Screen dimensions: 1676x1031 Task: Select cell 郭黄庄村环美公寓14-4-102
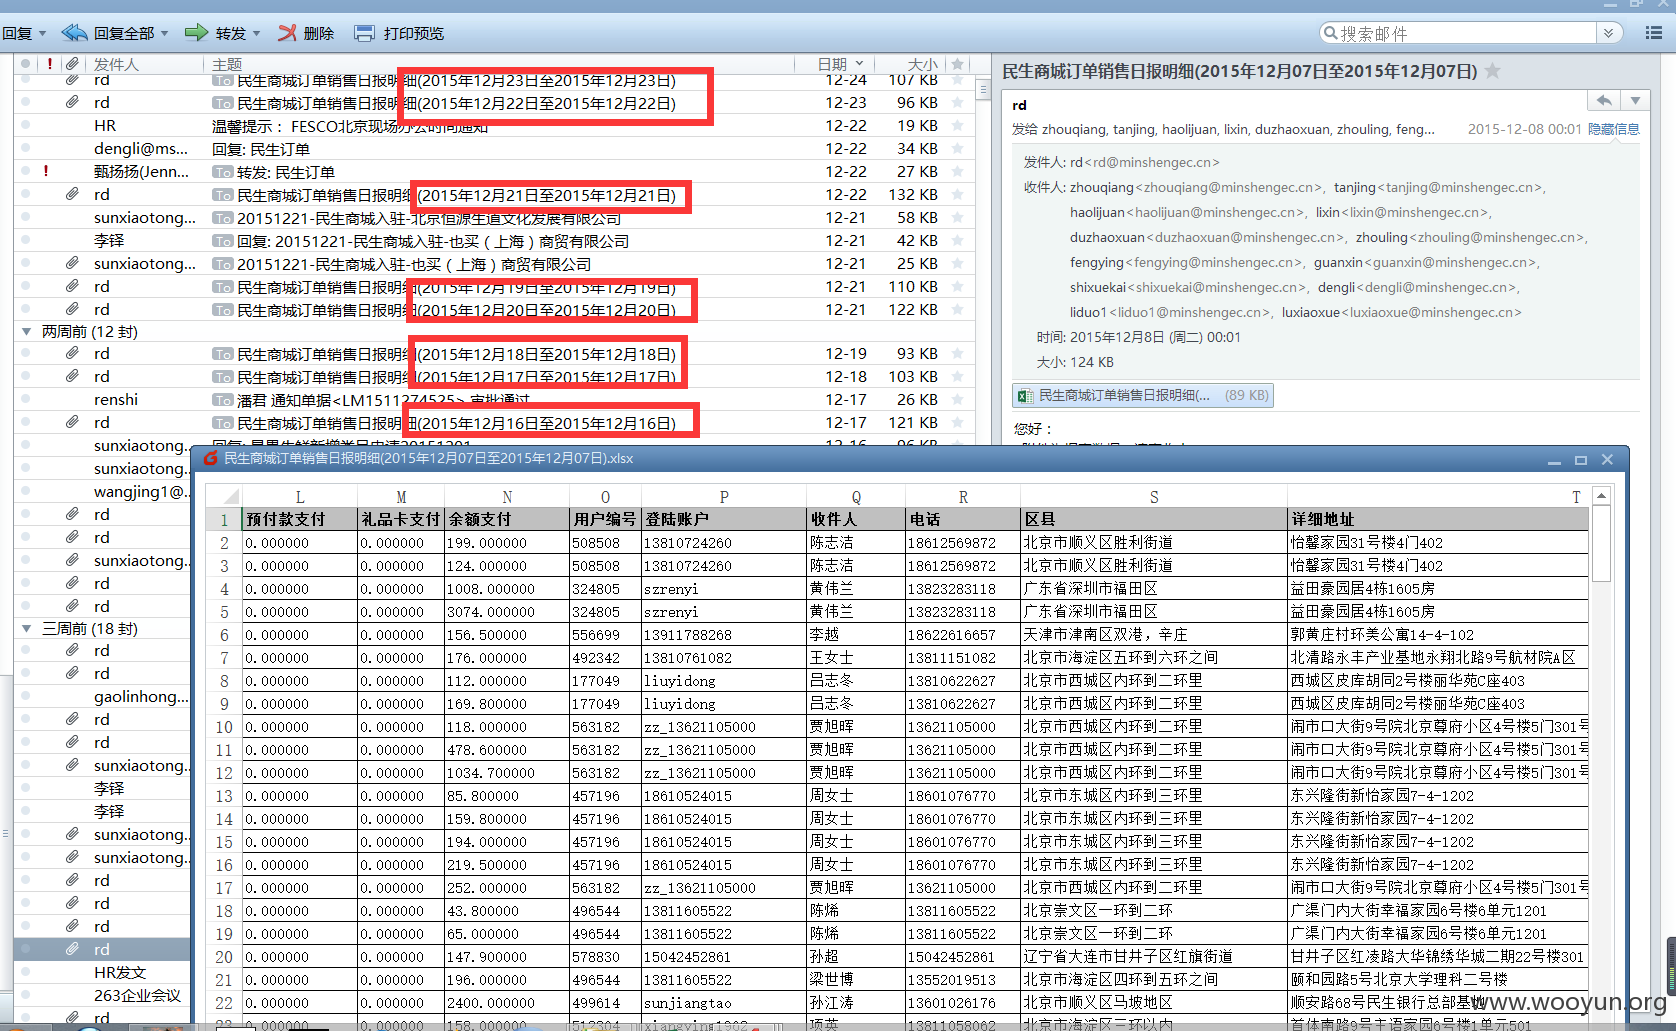1437,635
